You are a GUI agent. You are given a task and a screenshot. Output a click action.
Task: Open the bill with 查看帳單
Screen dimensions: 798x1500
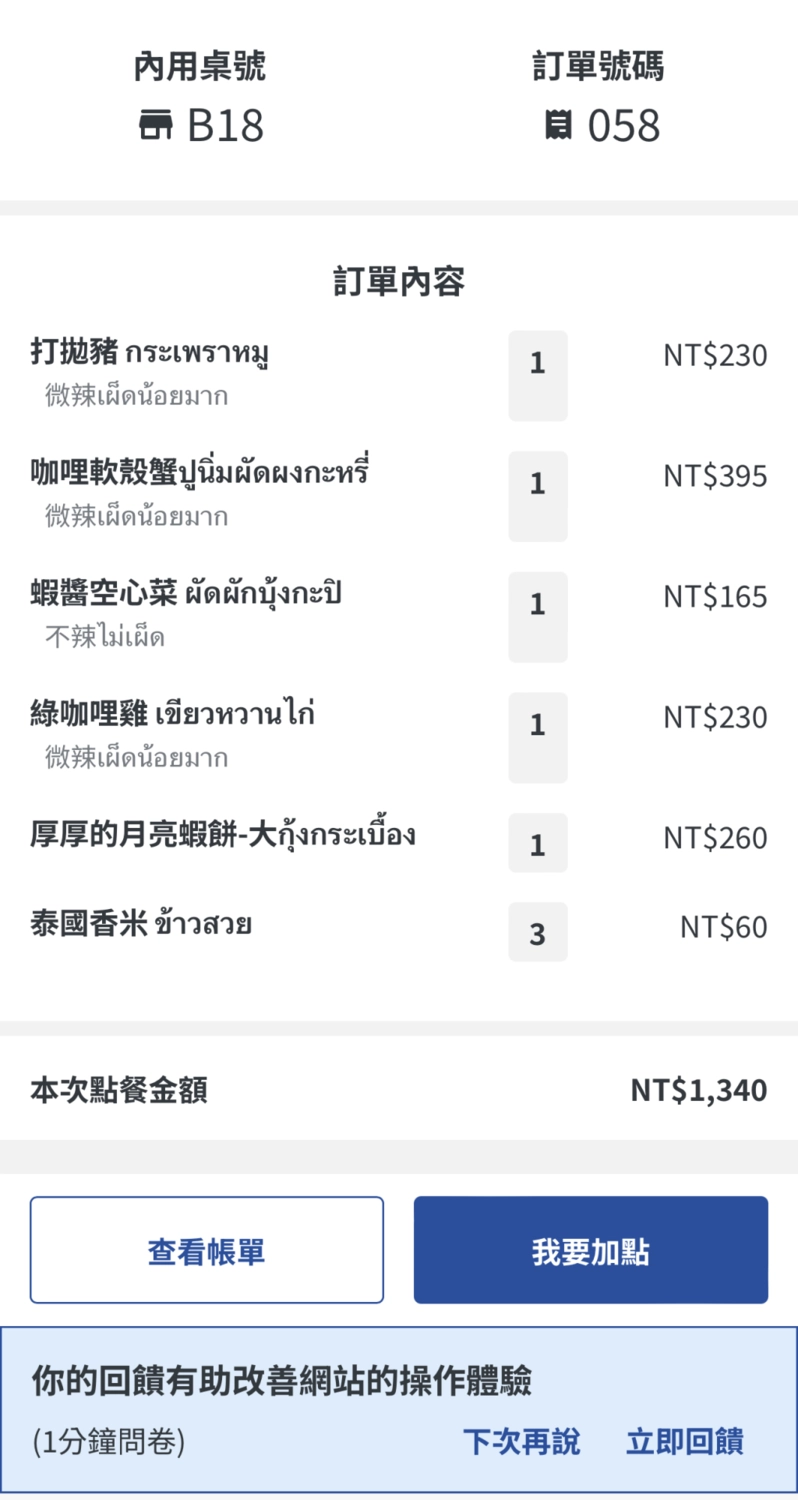[206, 1250]
